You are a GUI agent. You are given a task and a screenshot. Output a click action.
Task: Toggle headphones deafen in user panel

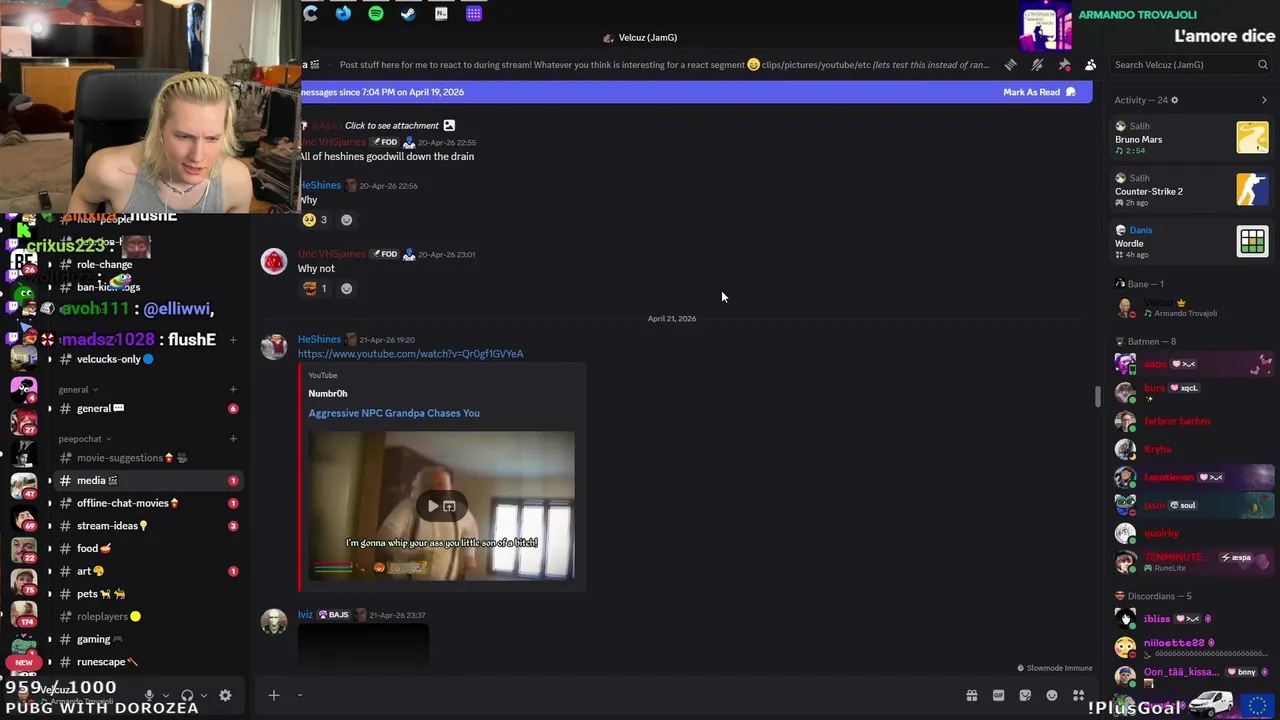187,695
